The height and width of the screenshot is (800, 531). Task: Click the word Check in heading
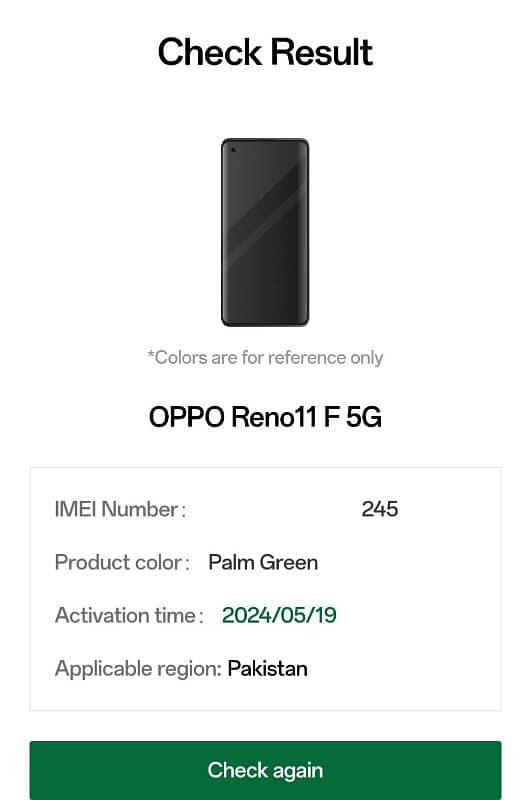point(210,53)
